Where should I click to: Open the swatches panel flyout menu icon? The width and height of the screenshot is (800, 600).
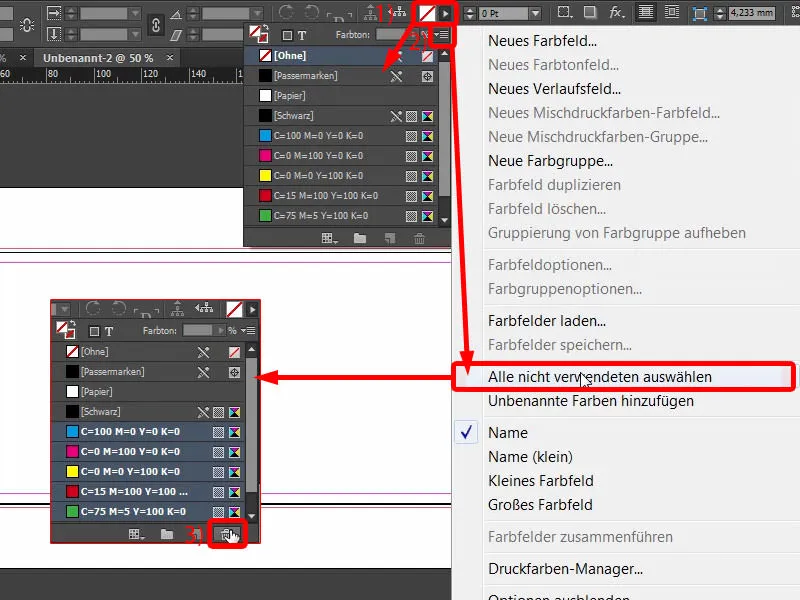pos(442,35)
